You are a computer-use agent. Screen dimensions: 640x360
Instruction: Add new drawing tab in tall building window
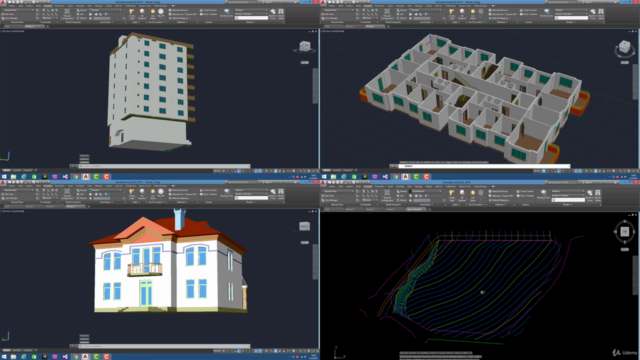[48, 27]
